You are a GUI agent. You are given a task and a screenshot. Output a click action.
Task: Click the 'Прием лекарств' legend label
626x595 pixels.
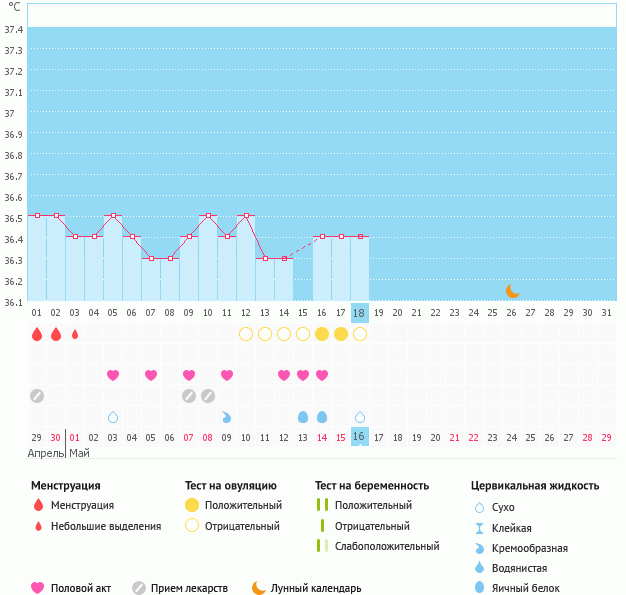pyautogui.click(x=189, y=588)
